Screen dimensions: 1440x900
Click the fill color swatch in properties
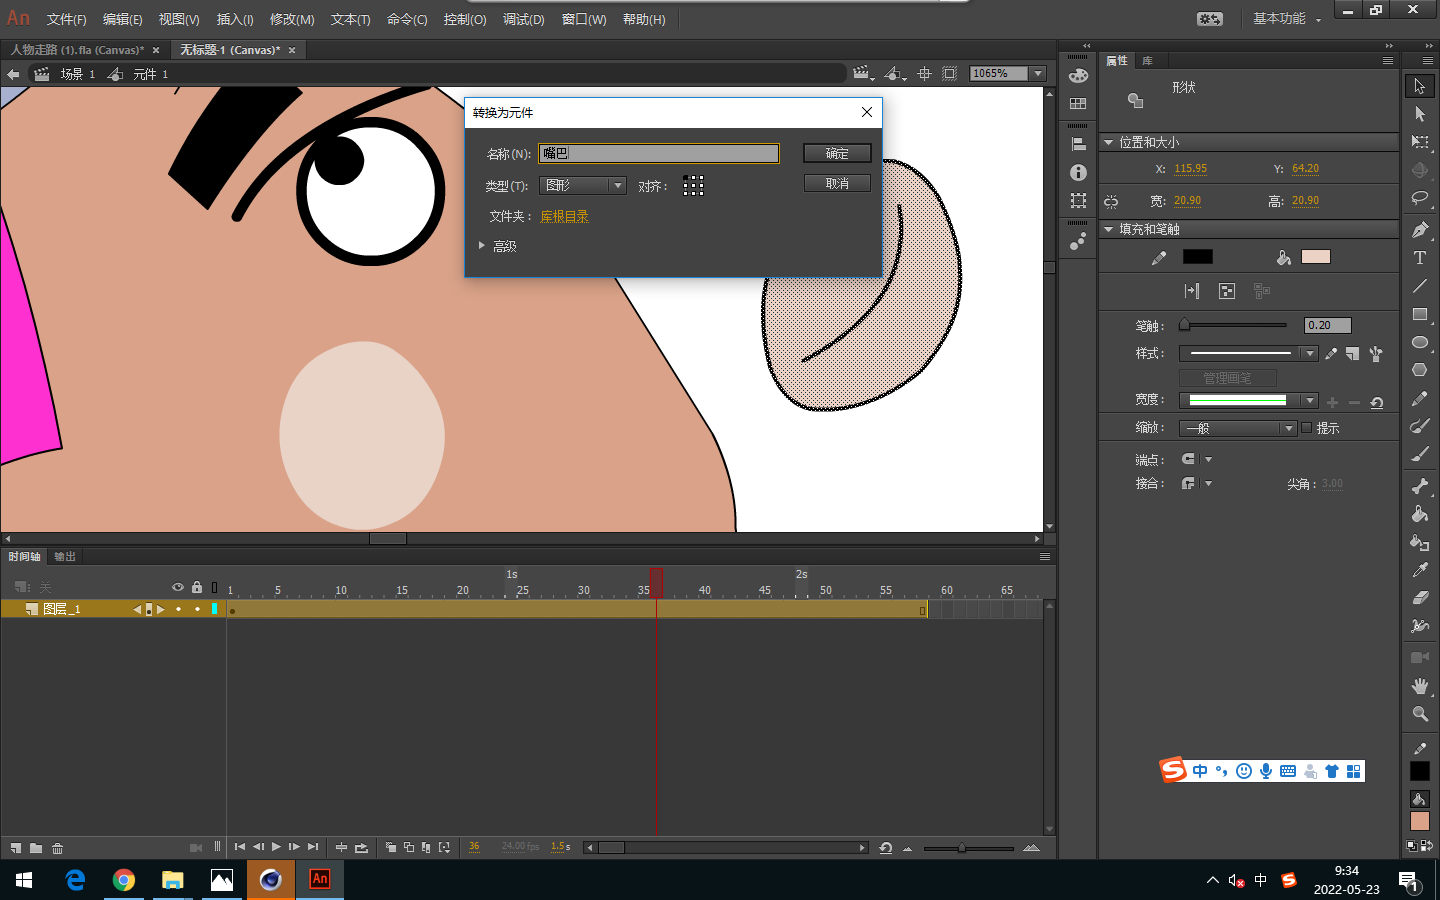tap(1315, 257)
